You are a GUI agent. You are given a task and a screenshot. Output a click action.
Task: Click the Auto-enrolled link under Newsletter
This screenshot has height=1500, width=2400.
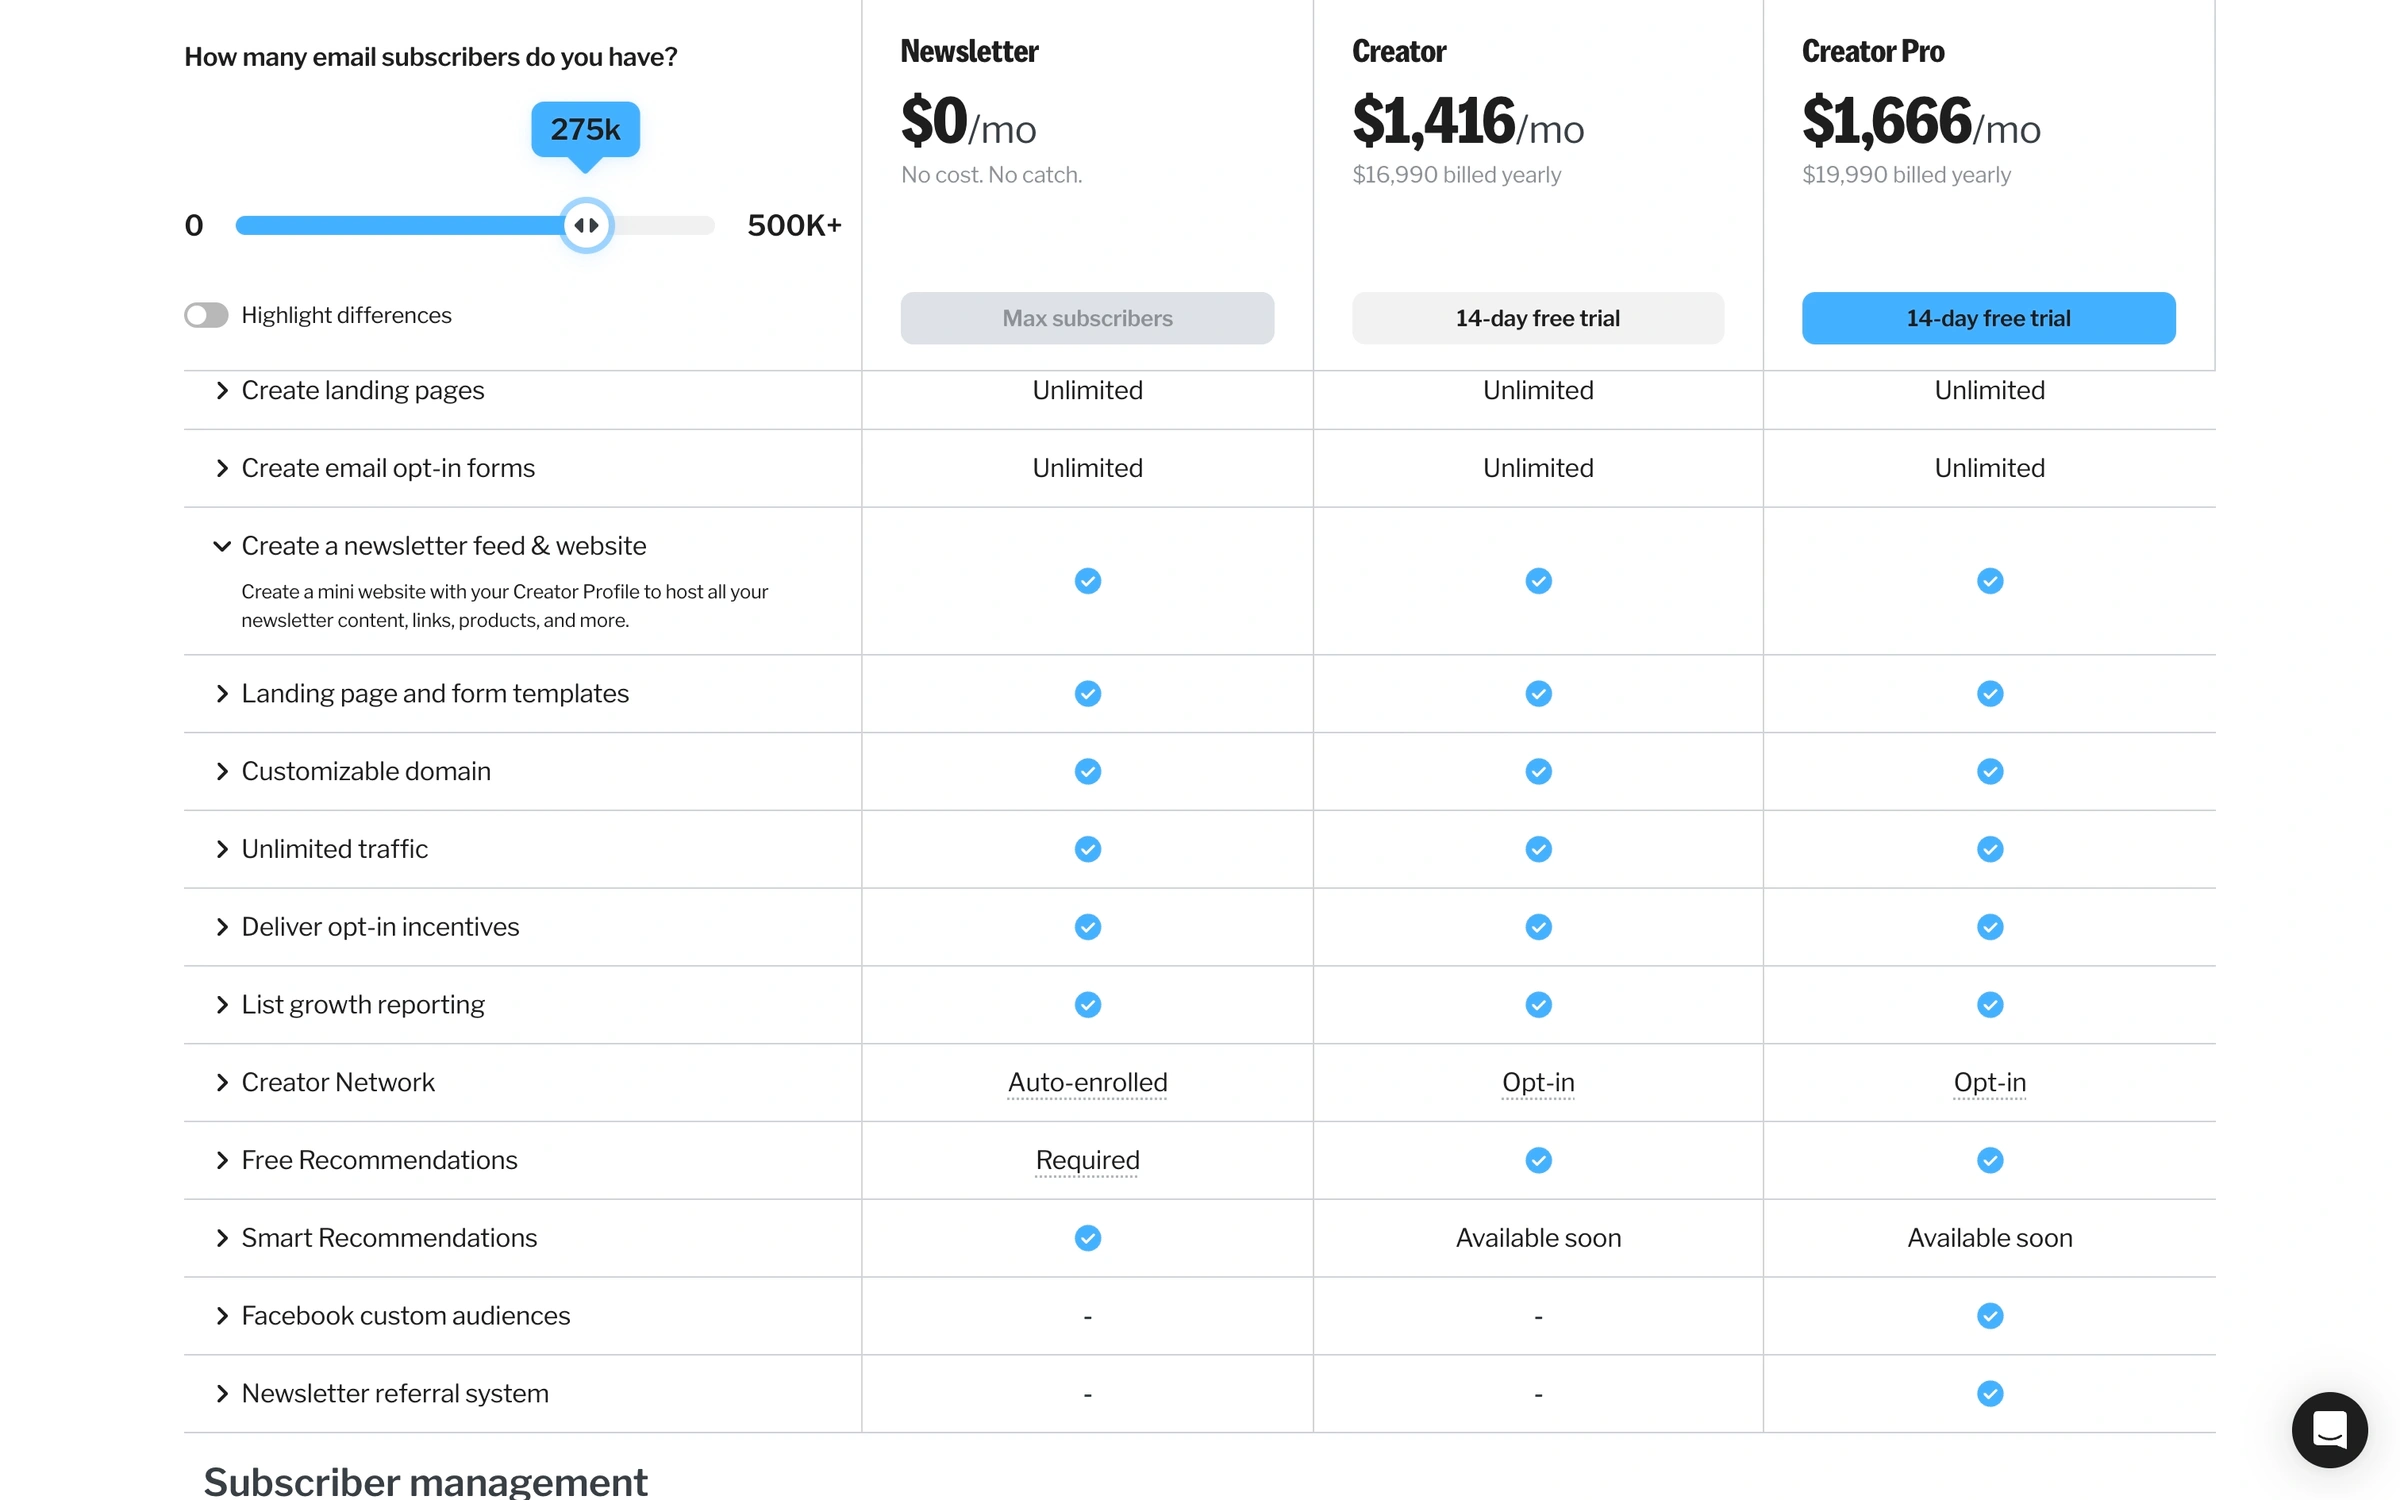pyautogui.click(x=1087, y=1082)
